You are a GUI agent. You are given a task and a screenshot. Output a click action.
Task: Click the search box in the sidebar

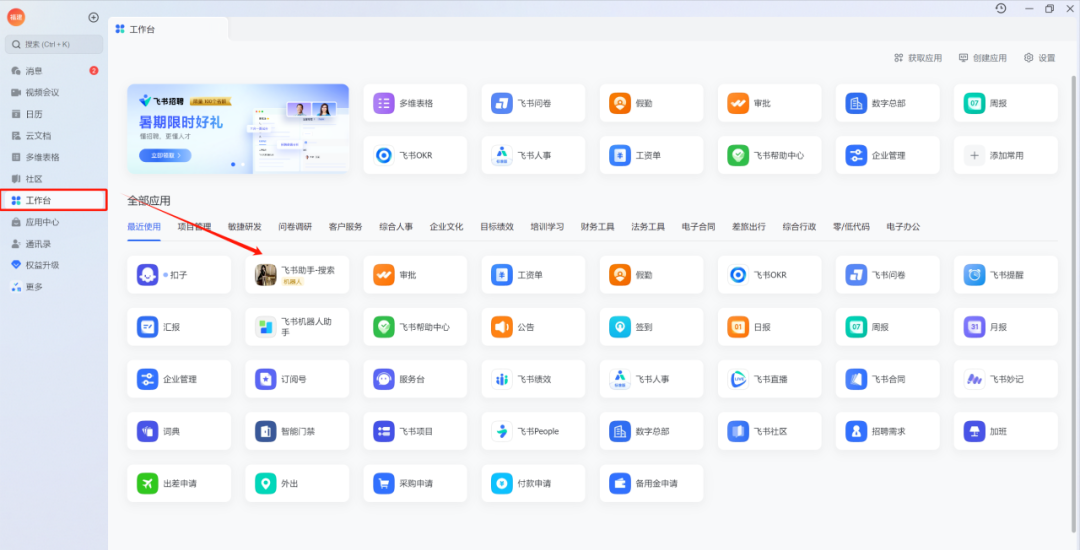(55, 44)
